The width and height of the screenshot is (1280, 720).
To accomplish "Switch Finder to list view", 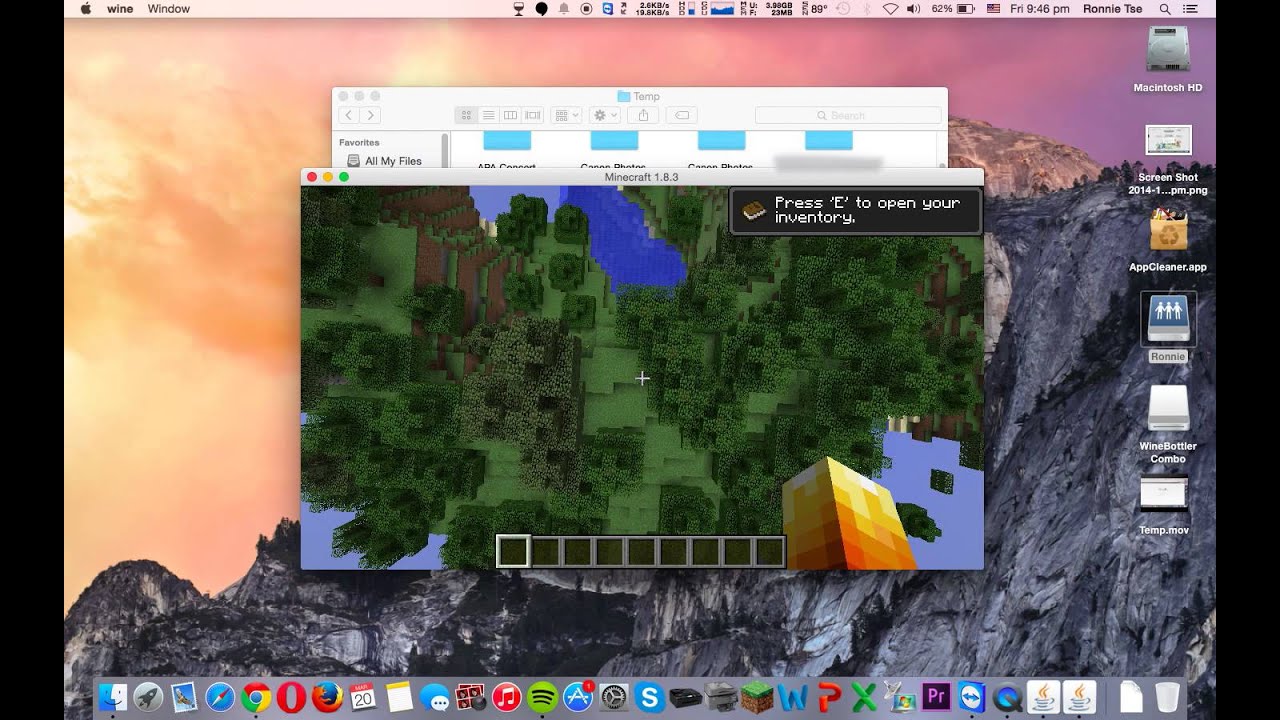I will click(488, 116).
